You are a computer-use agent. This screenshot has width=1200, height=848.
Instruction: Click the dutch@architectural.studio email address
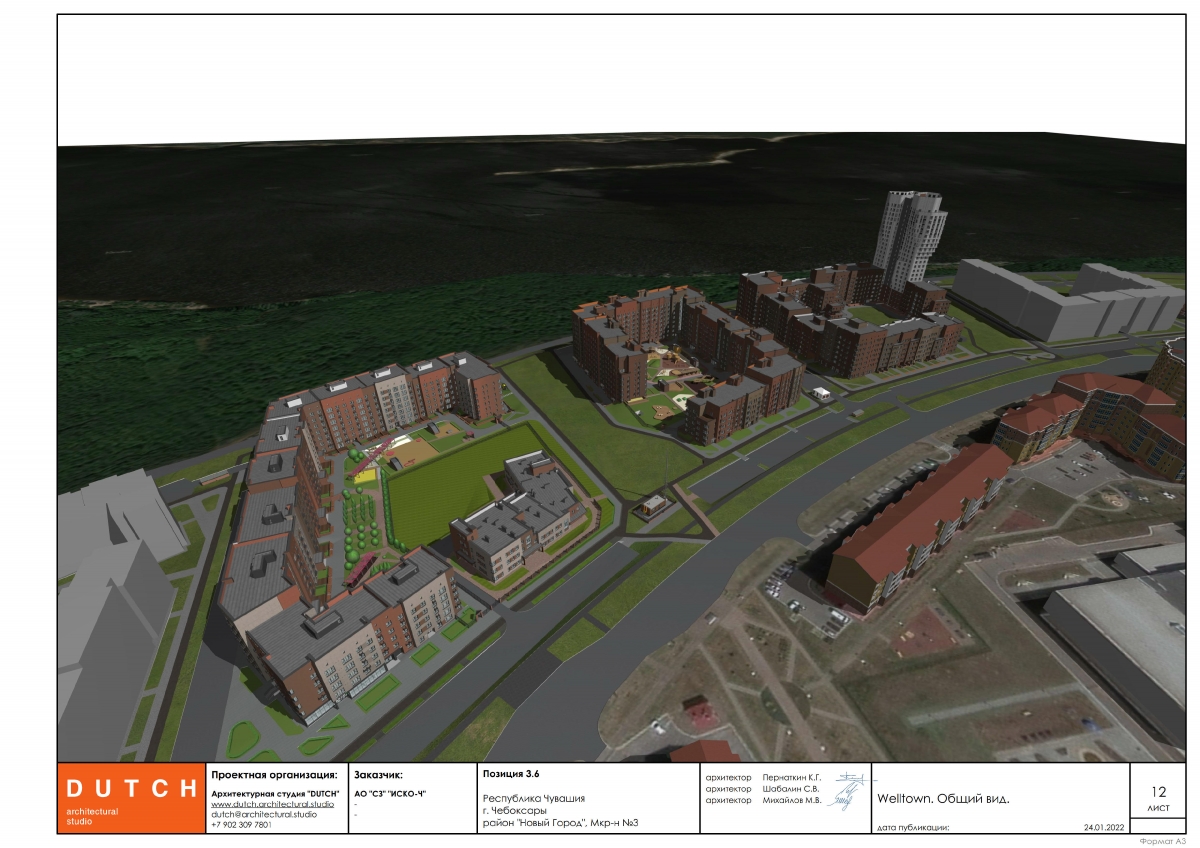click(264, 814)
